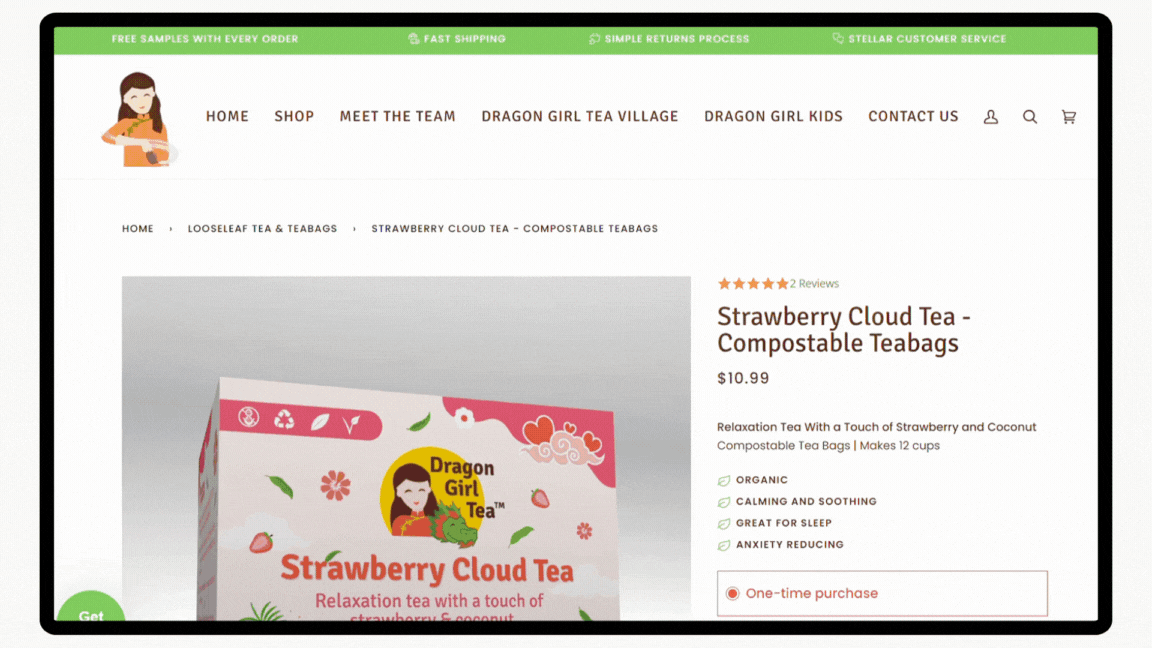Select the One-time purchase radio button
The image size is (1152, 648).
(x=732, y=594)
